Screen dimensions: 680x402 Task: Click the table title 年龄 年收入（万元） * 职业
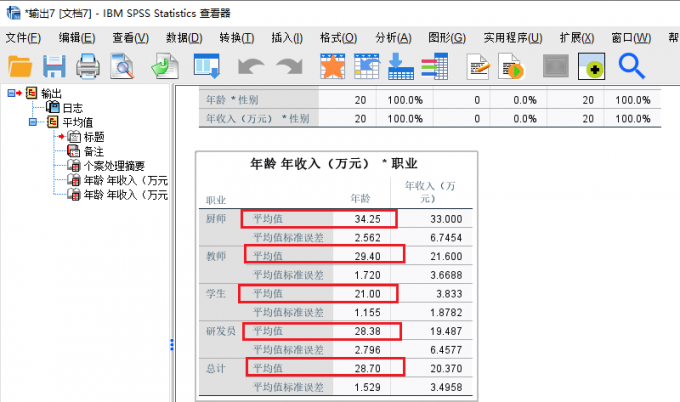coord(333,163)
